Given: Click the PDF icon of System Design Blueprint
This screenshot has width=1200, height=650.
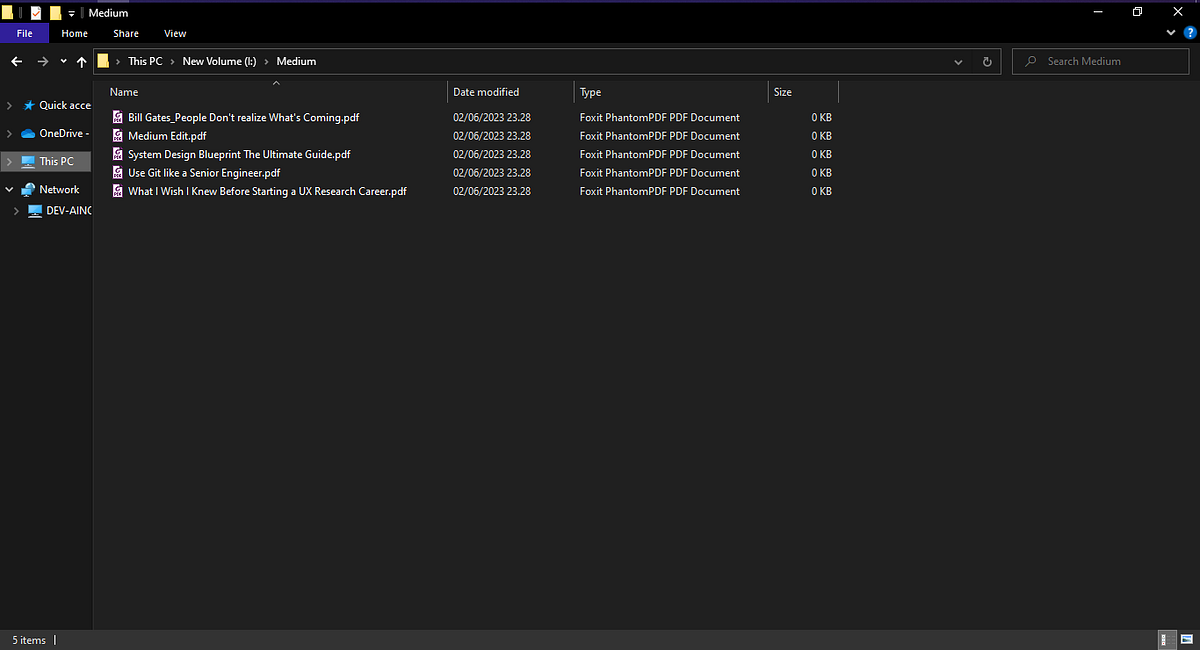Looking at the screenshot, I should tap(118, 154).
